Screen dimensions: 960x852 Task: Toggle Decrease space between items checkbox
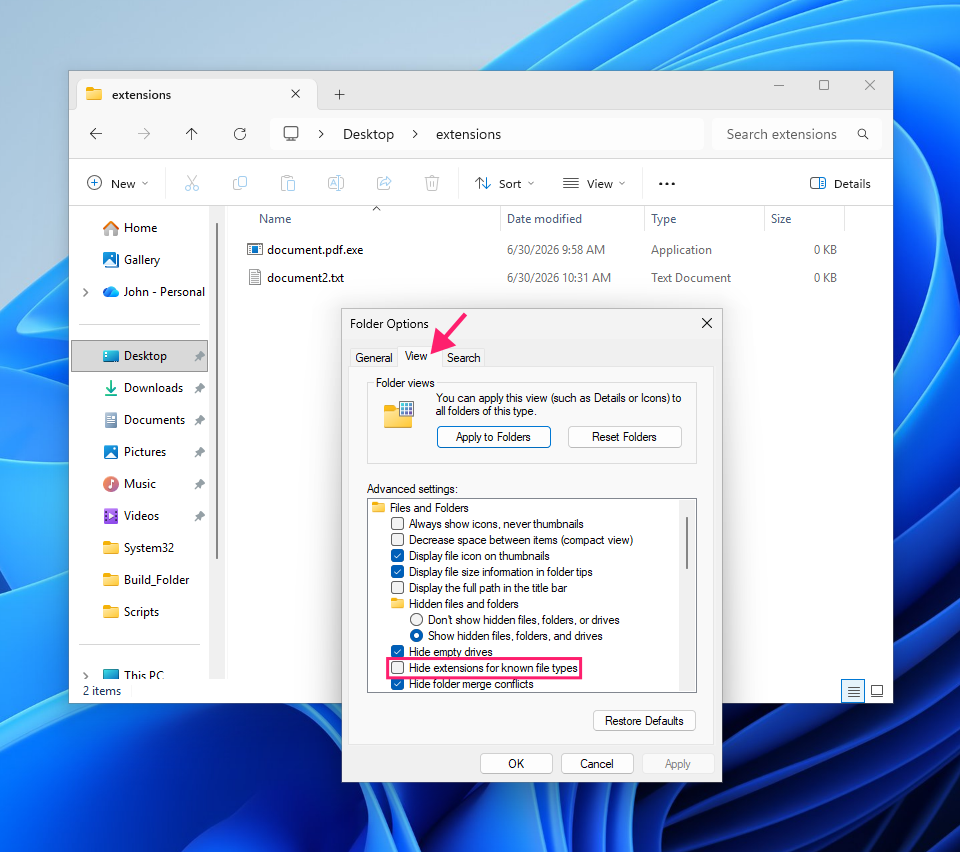397,540
